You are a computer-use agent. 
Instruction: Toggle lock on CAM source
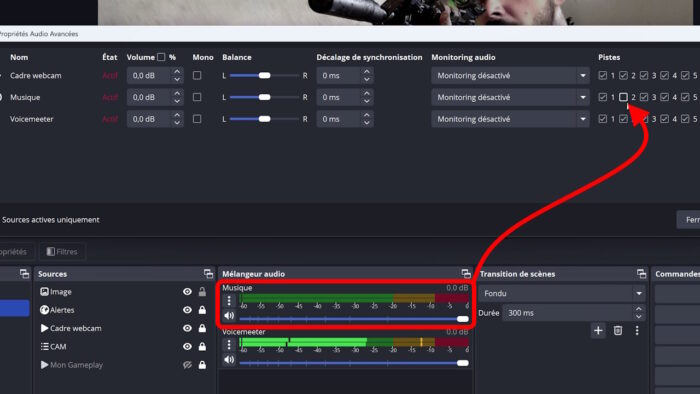tap(202, 346)
